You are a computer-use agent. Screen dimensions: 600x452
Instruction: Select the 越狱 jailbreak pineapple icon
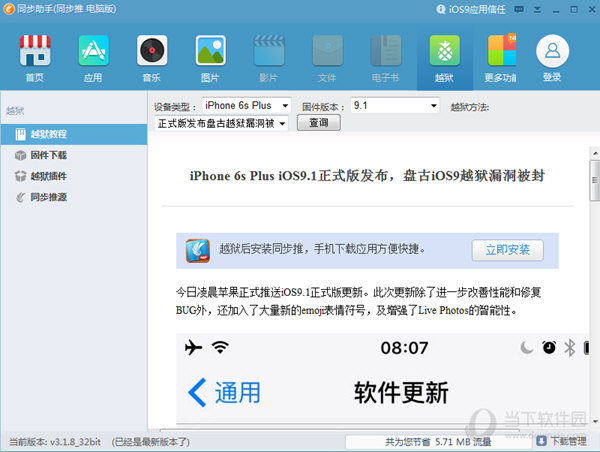444,51
